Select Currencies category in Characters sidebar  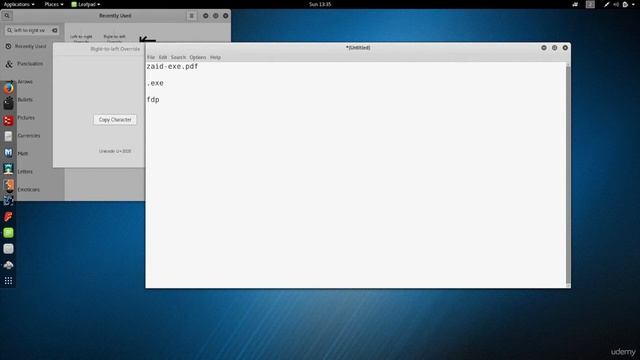click(x=29, y=136)
